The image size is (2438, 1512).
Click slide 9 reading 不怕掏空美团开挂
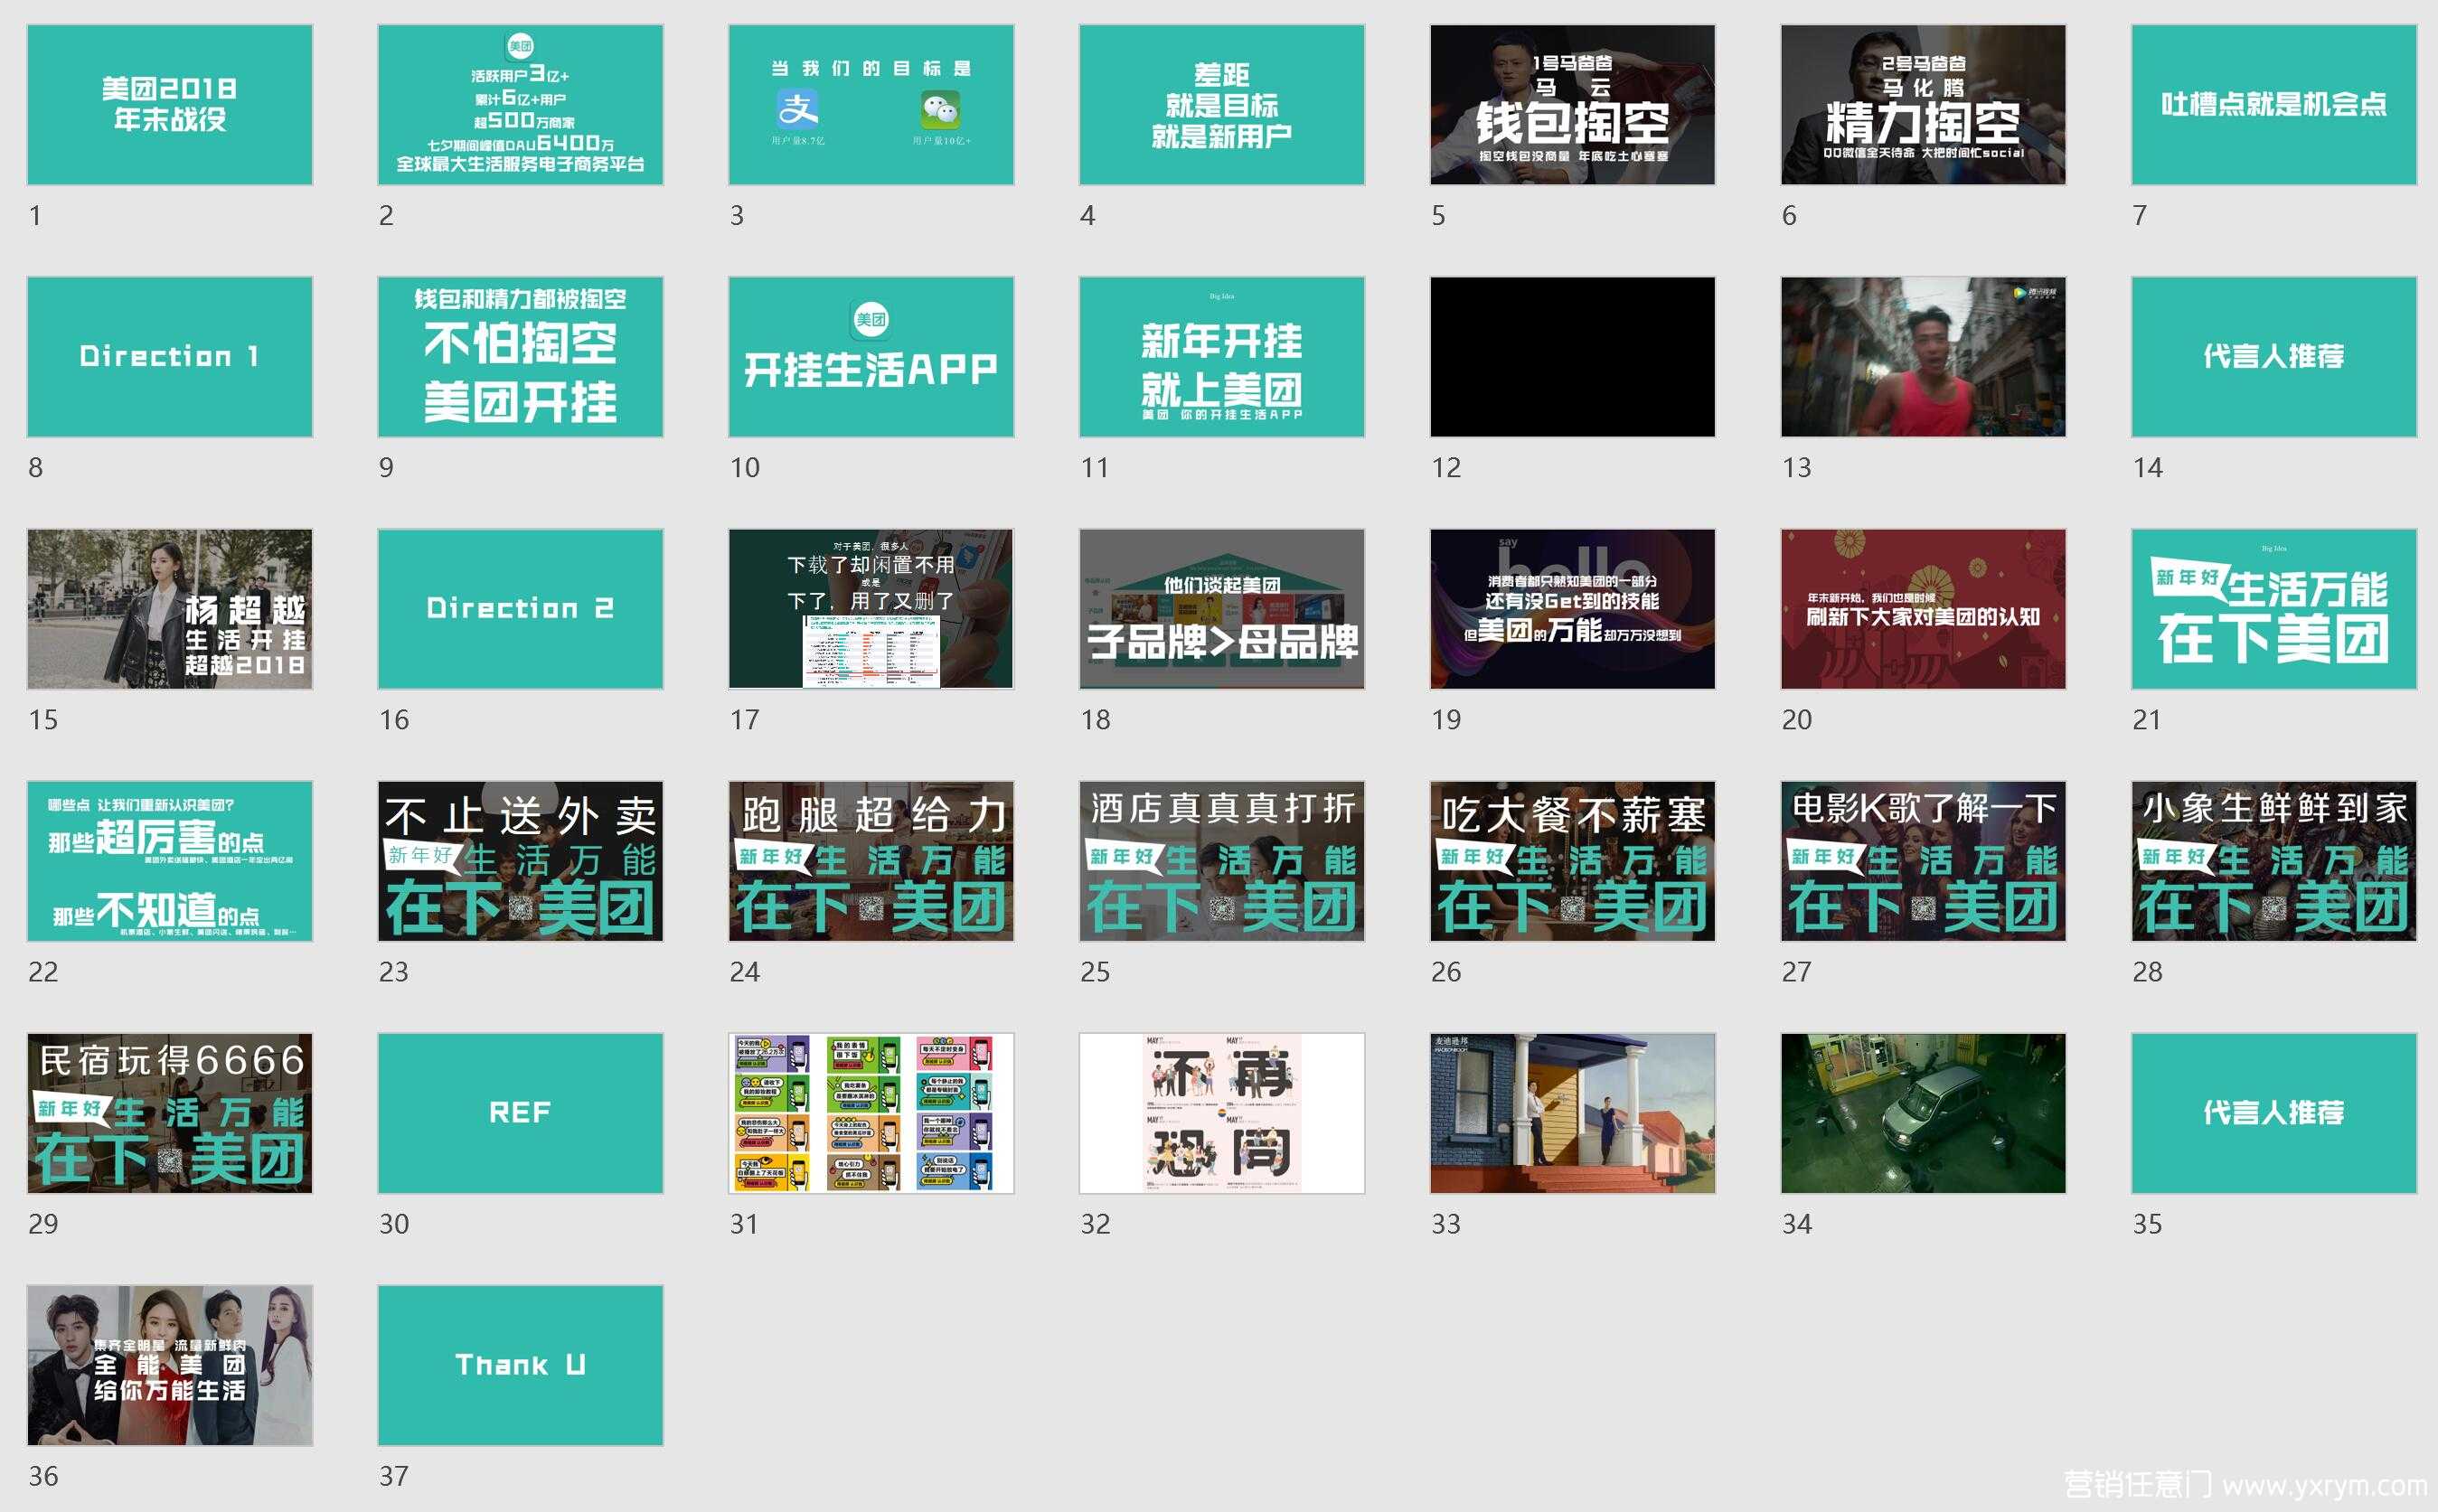tap(520, 357)
